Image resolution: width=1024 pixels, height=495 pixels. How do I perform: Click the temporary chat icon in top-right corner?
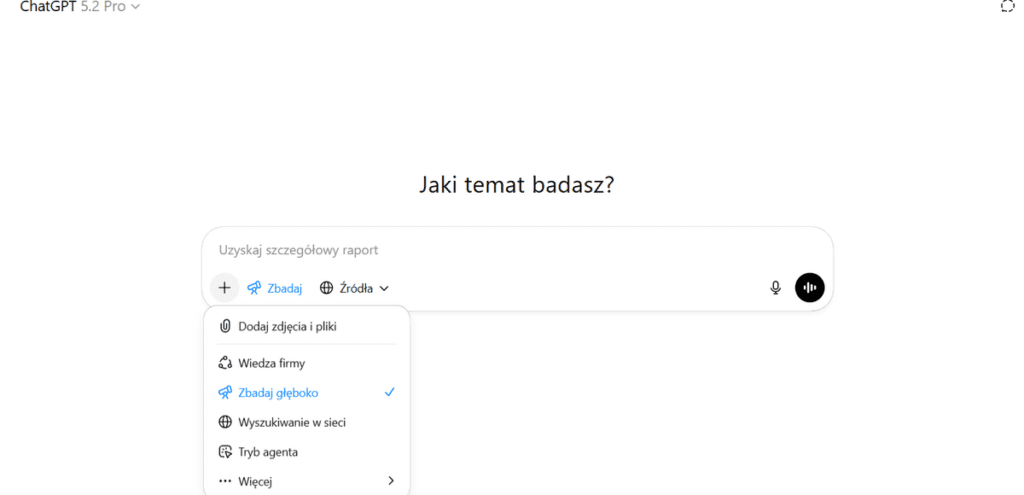pyautogui.click(x=1007, y=6)
